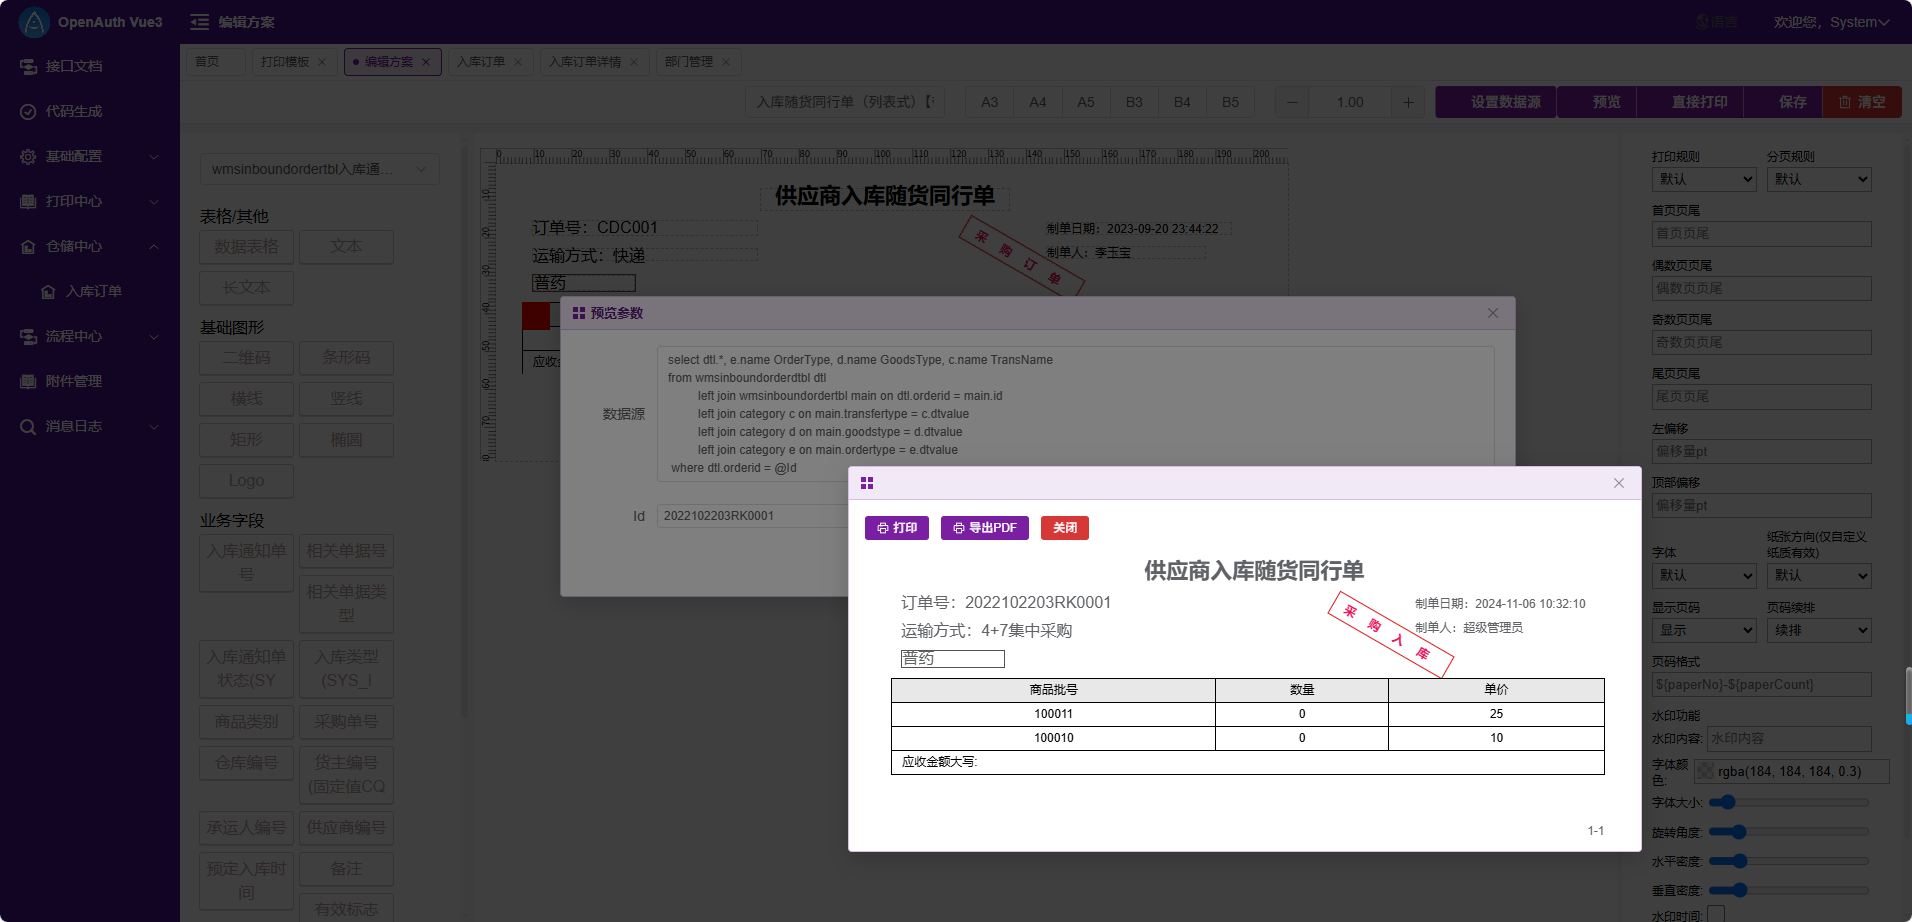Image resolution: width=1912 pixels, height=922 pixels.
Task: Click the printer icon Print button
Action: (897, 528)
